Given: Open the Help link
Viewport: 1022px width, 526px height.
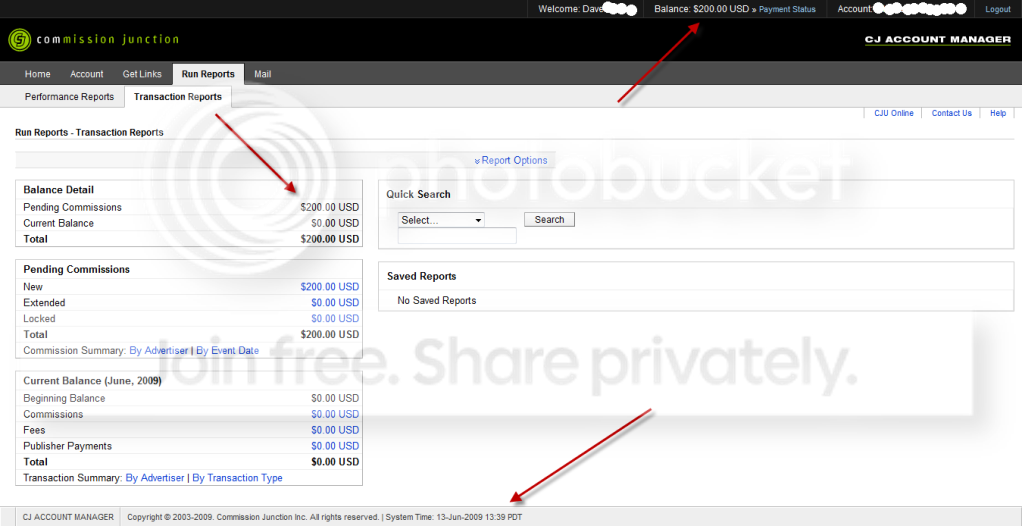Looking at the screenshot, I should click(x=998, y=113).
